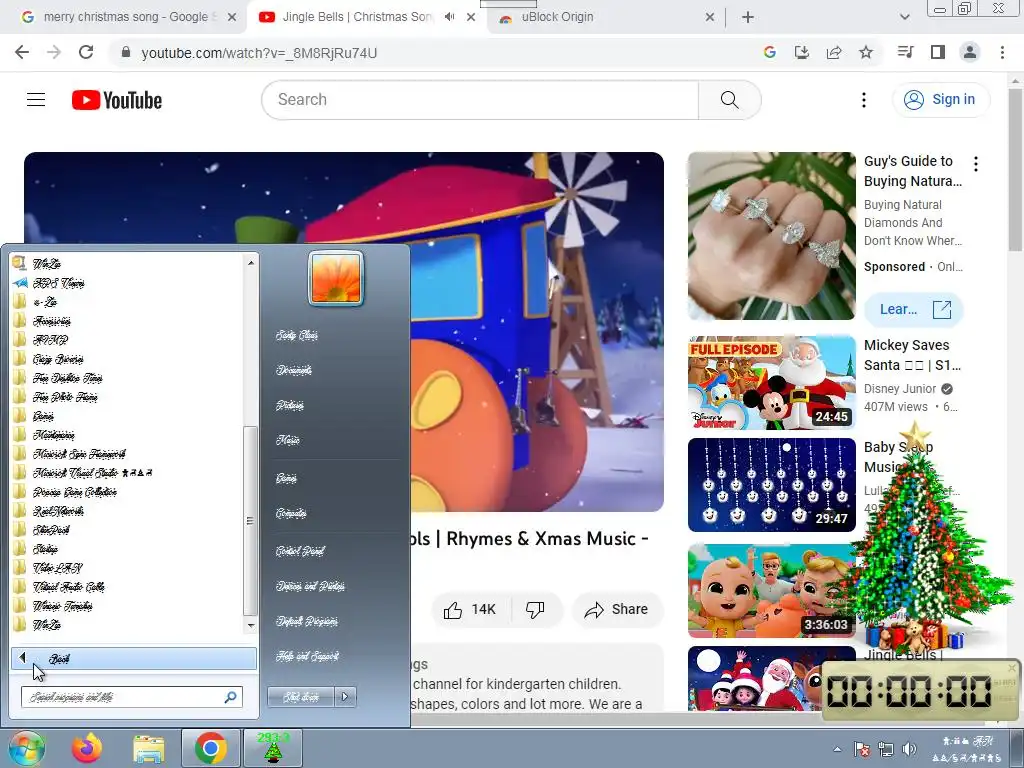
Task: Click the orange flower user picture
Action: [x=336, y=278]
